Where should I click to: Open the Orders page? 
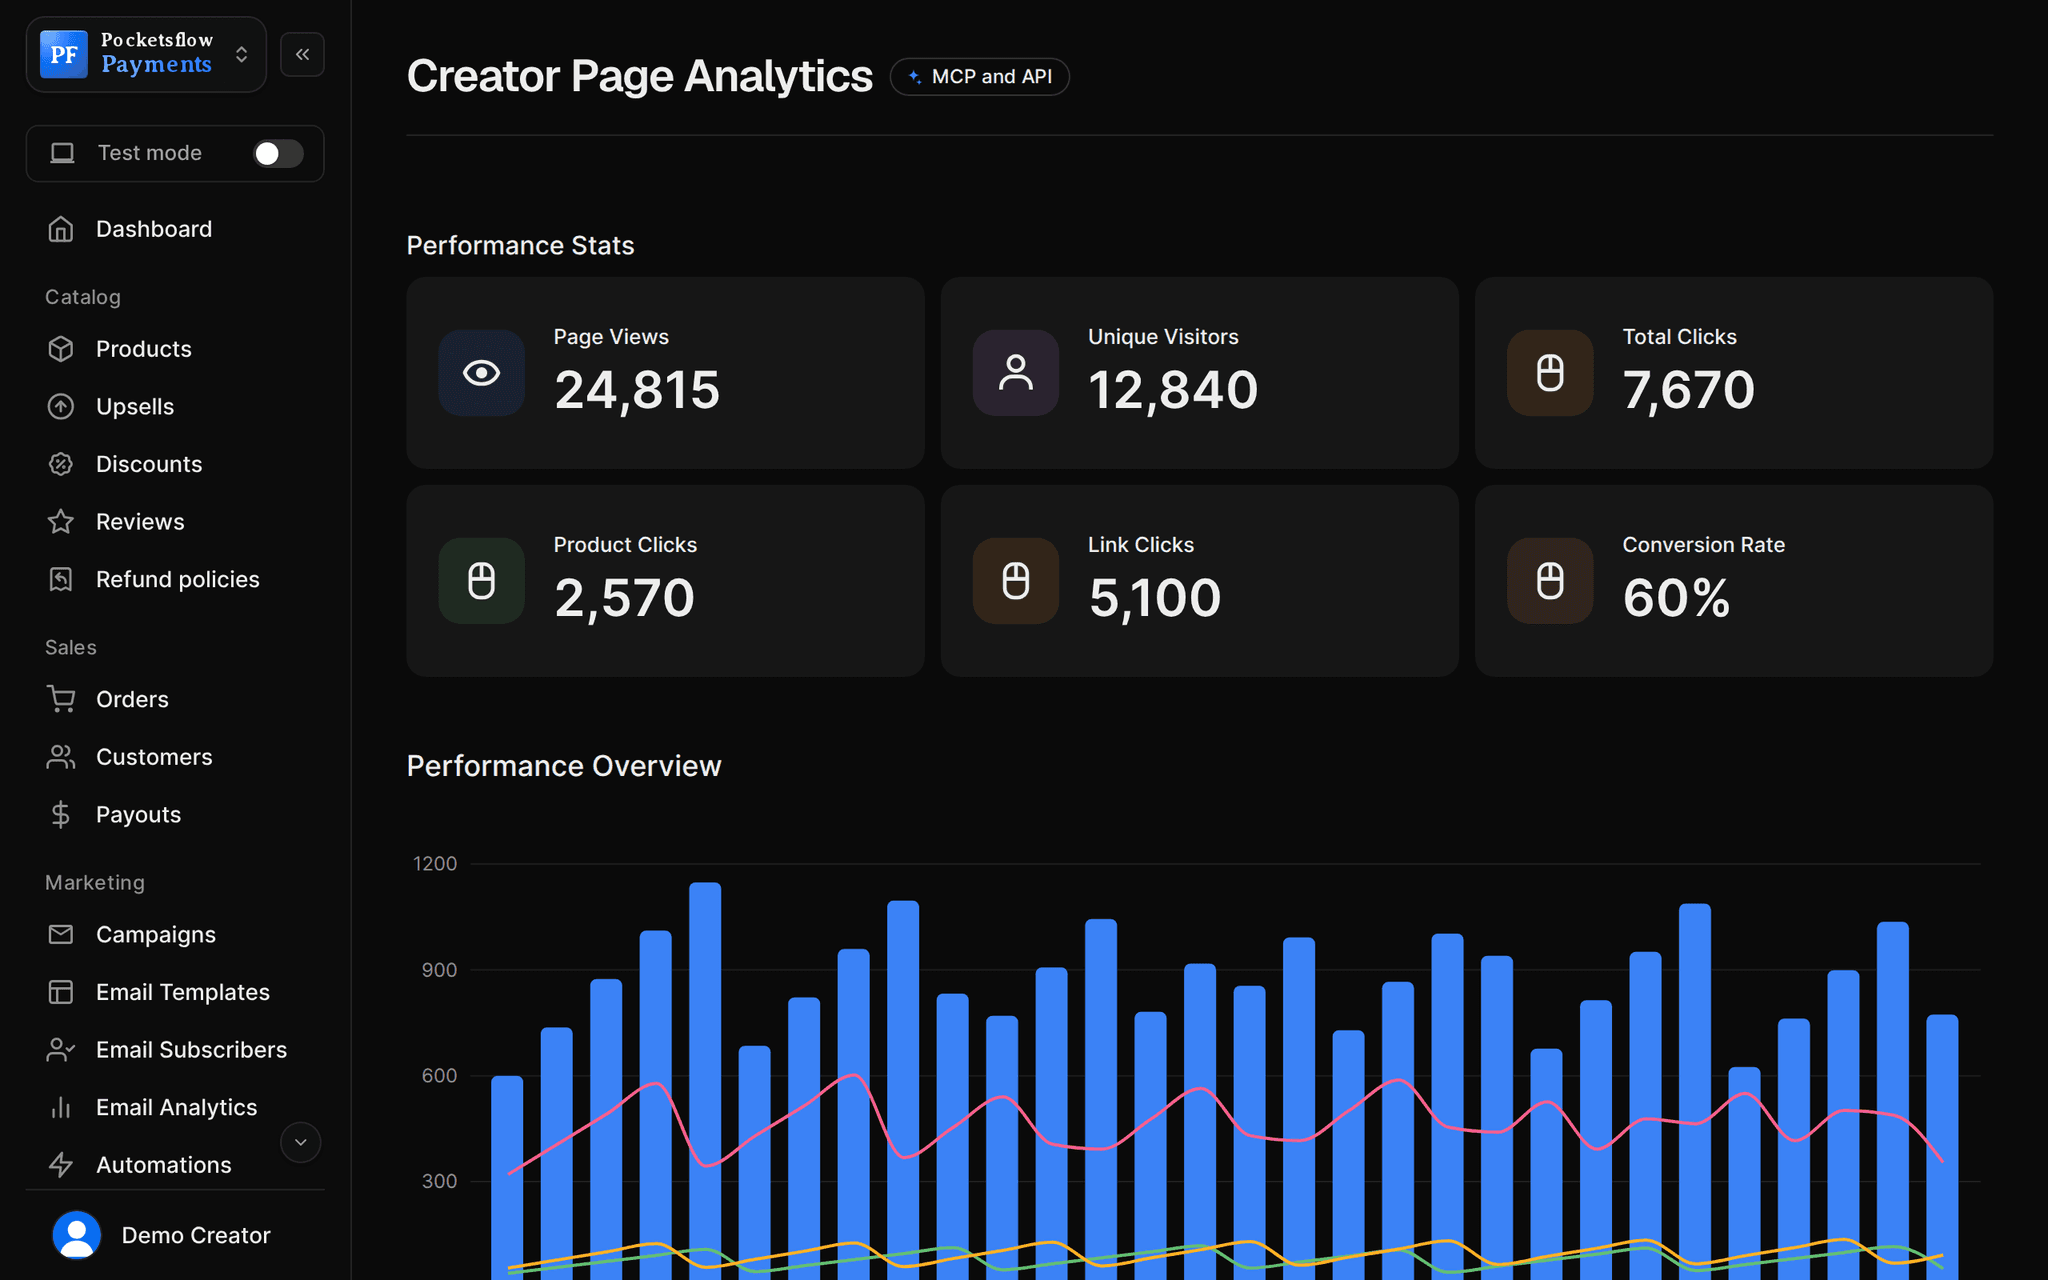[175, 699]
